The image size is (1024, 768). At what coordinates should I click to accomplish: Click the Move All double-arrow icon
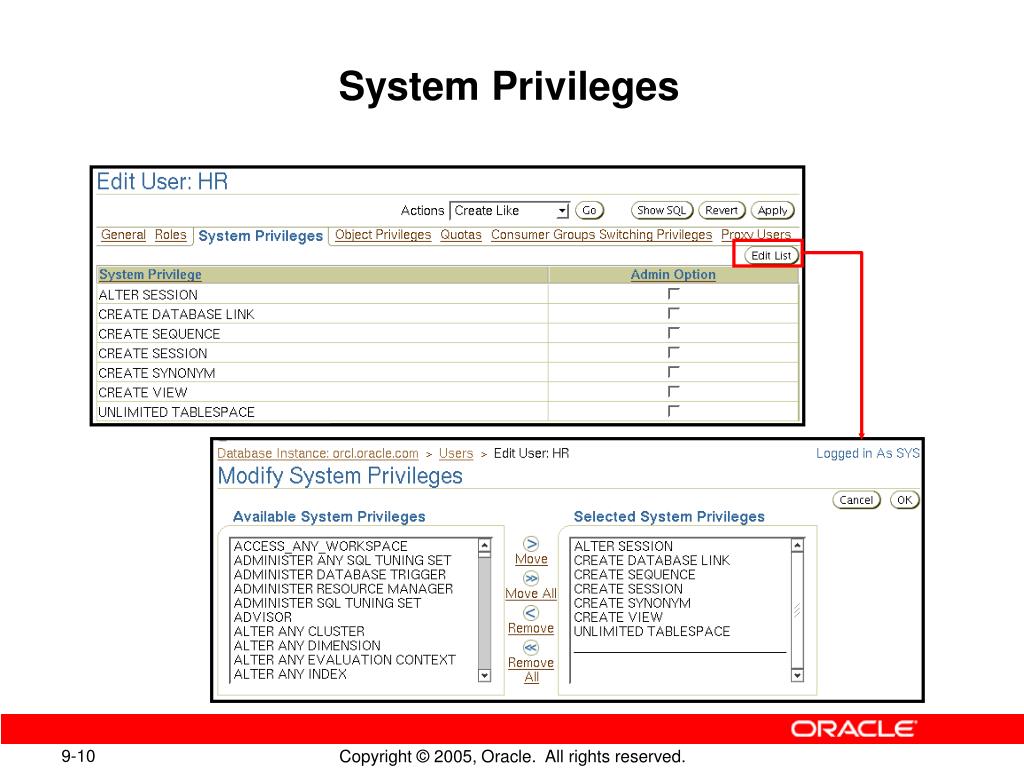tap(531, 579)
